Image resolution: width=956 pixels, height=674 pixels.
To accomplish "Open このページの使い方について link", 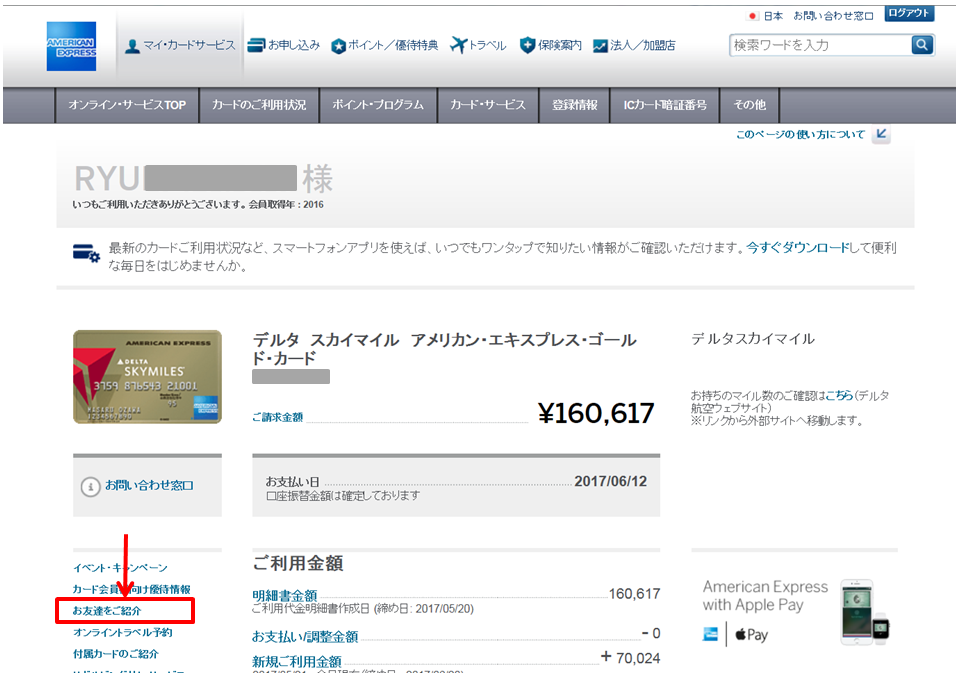I will click(x=801, y=135).
